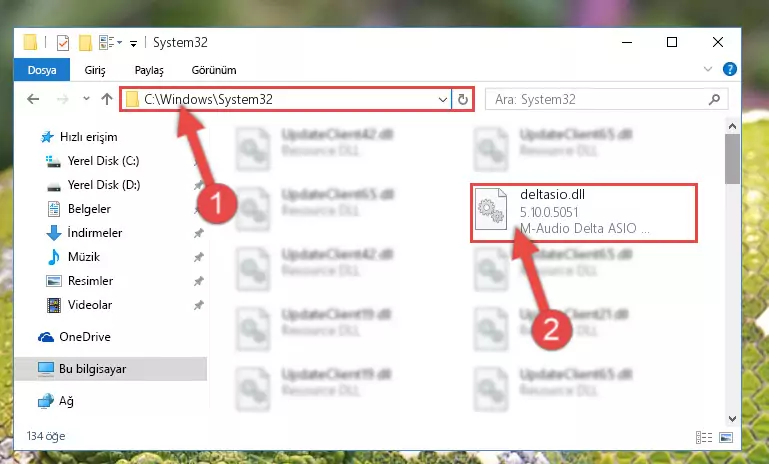The height and width of the screenshot is (464, 769).
Task: Click the New Folder quick access icon
Action: pyautogui.click(x=85, y=43)
